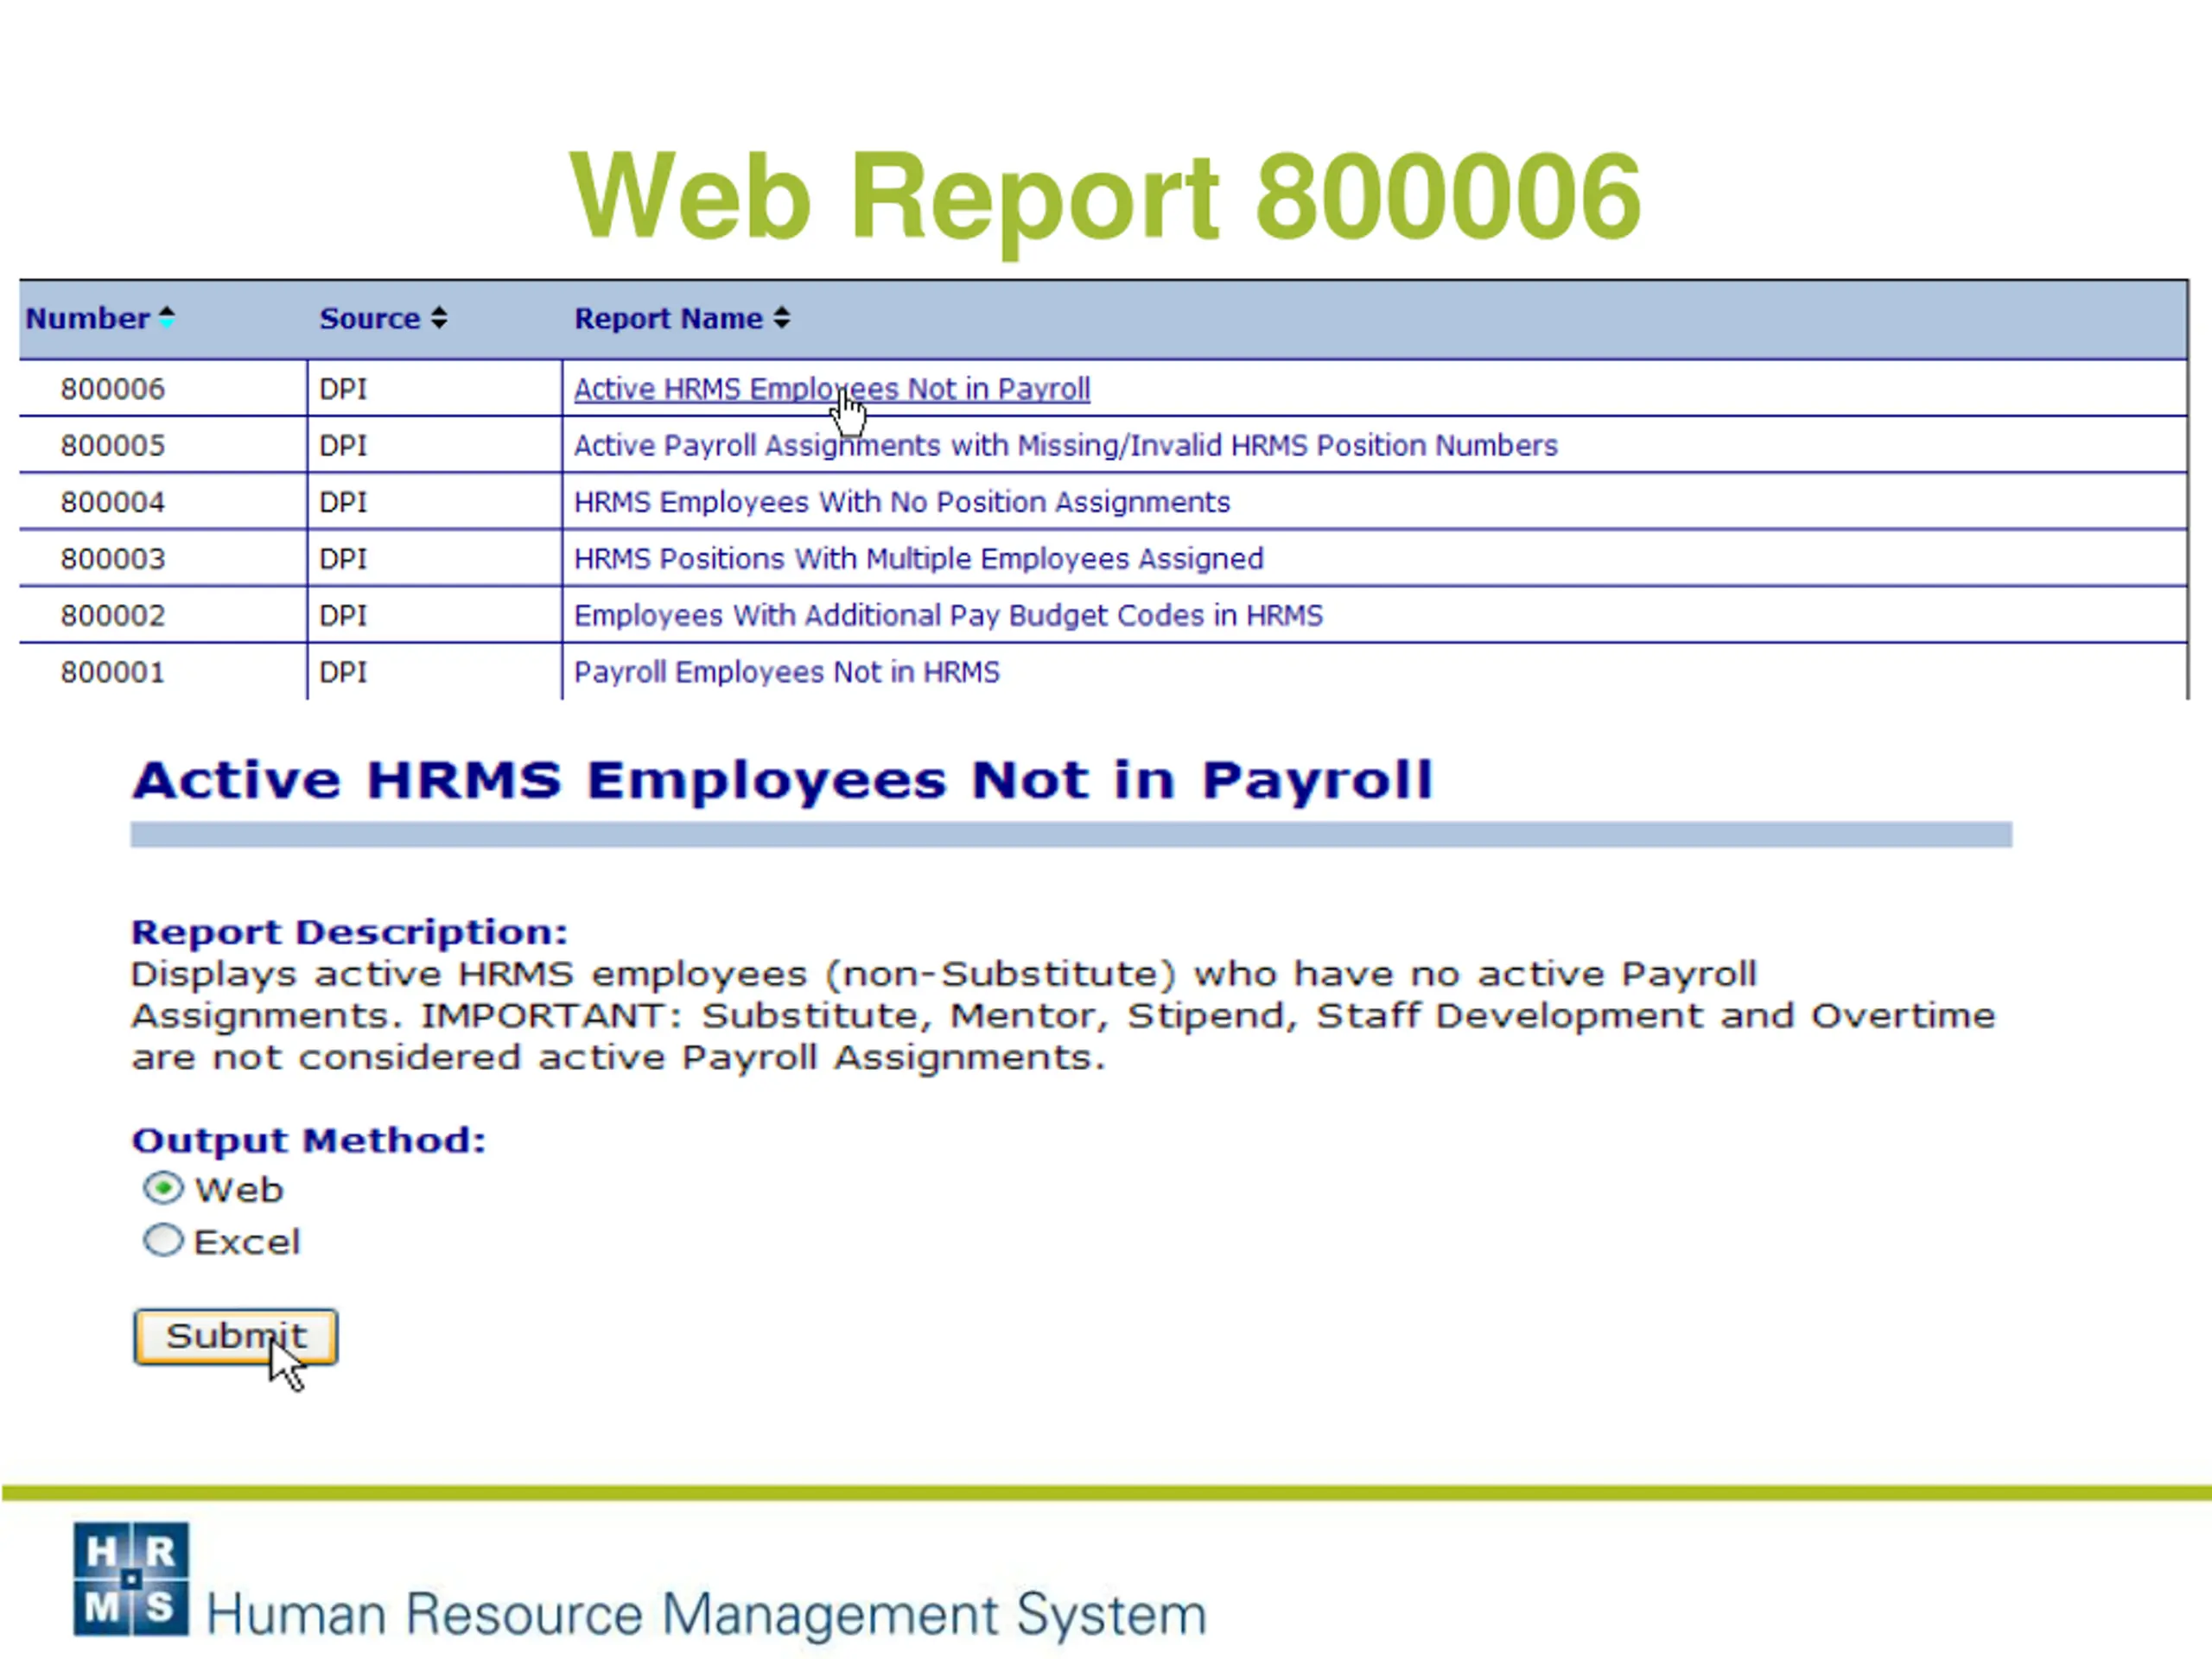Click Human Resource Management System text
The height and width of the screenshot is (1659, 2212).
click(x=706, y=1614)
